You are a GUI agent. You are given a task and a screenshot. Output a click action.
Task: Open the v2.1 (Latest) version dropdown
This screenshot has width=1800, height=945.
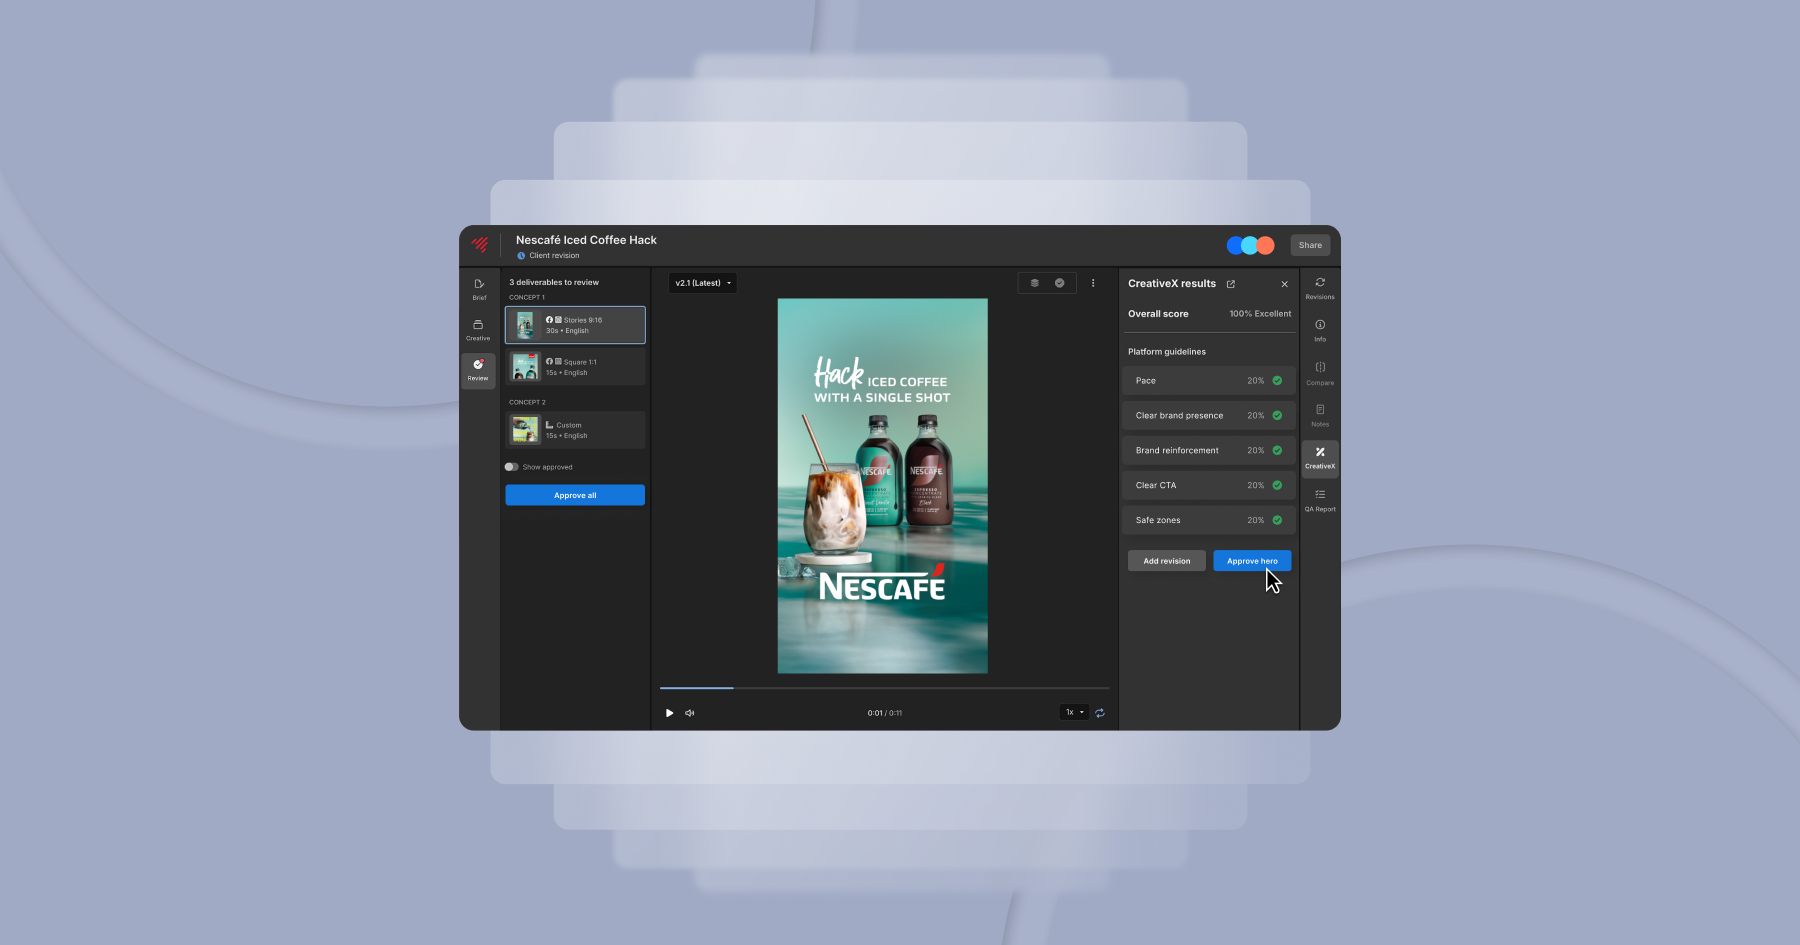click(x=702, y=283)
